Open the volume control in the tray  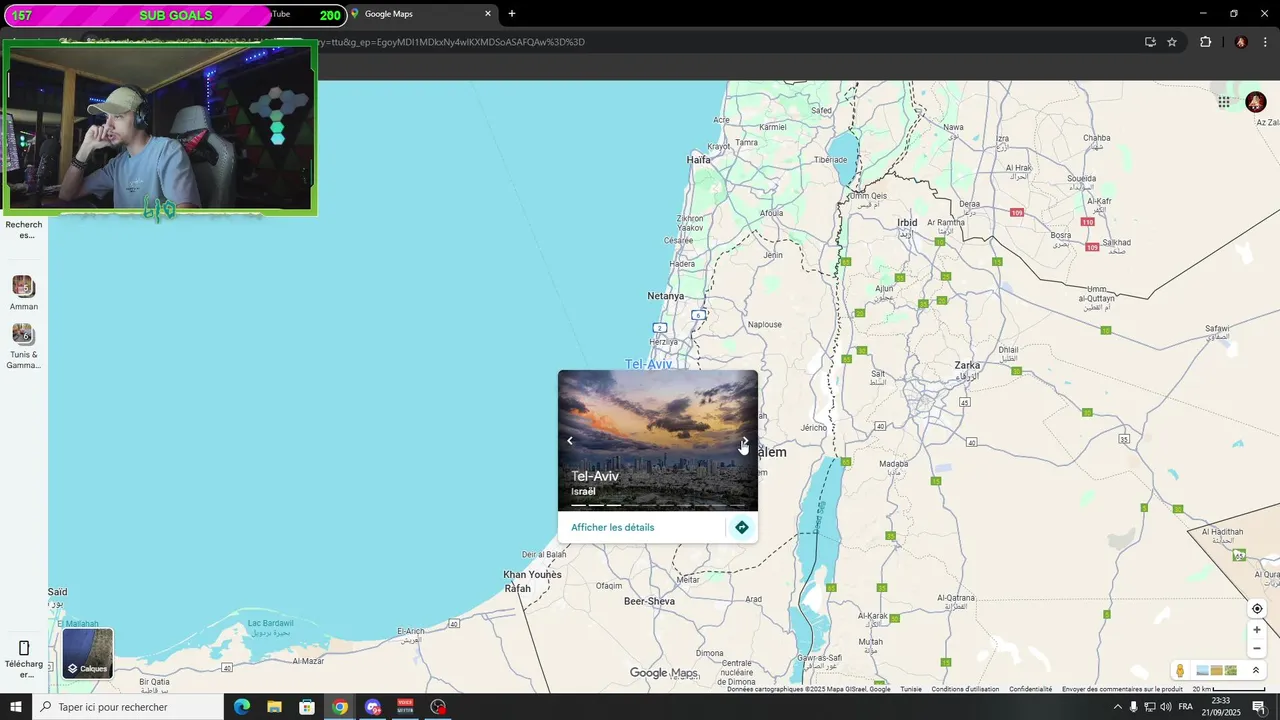click(1166, 707)
